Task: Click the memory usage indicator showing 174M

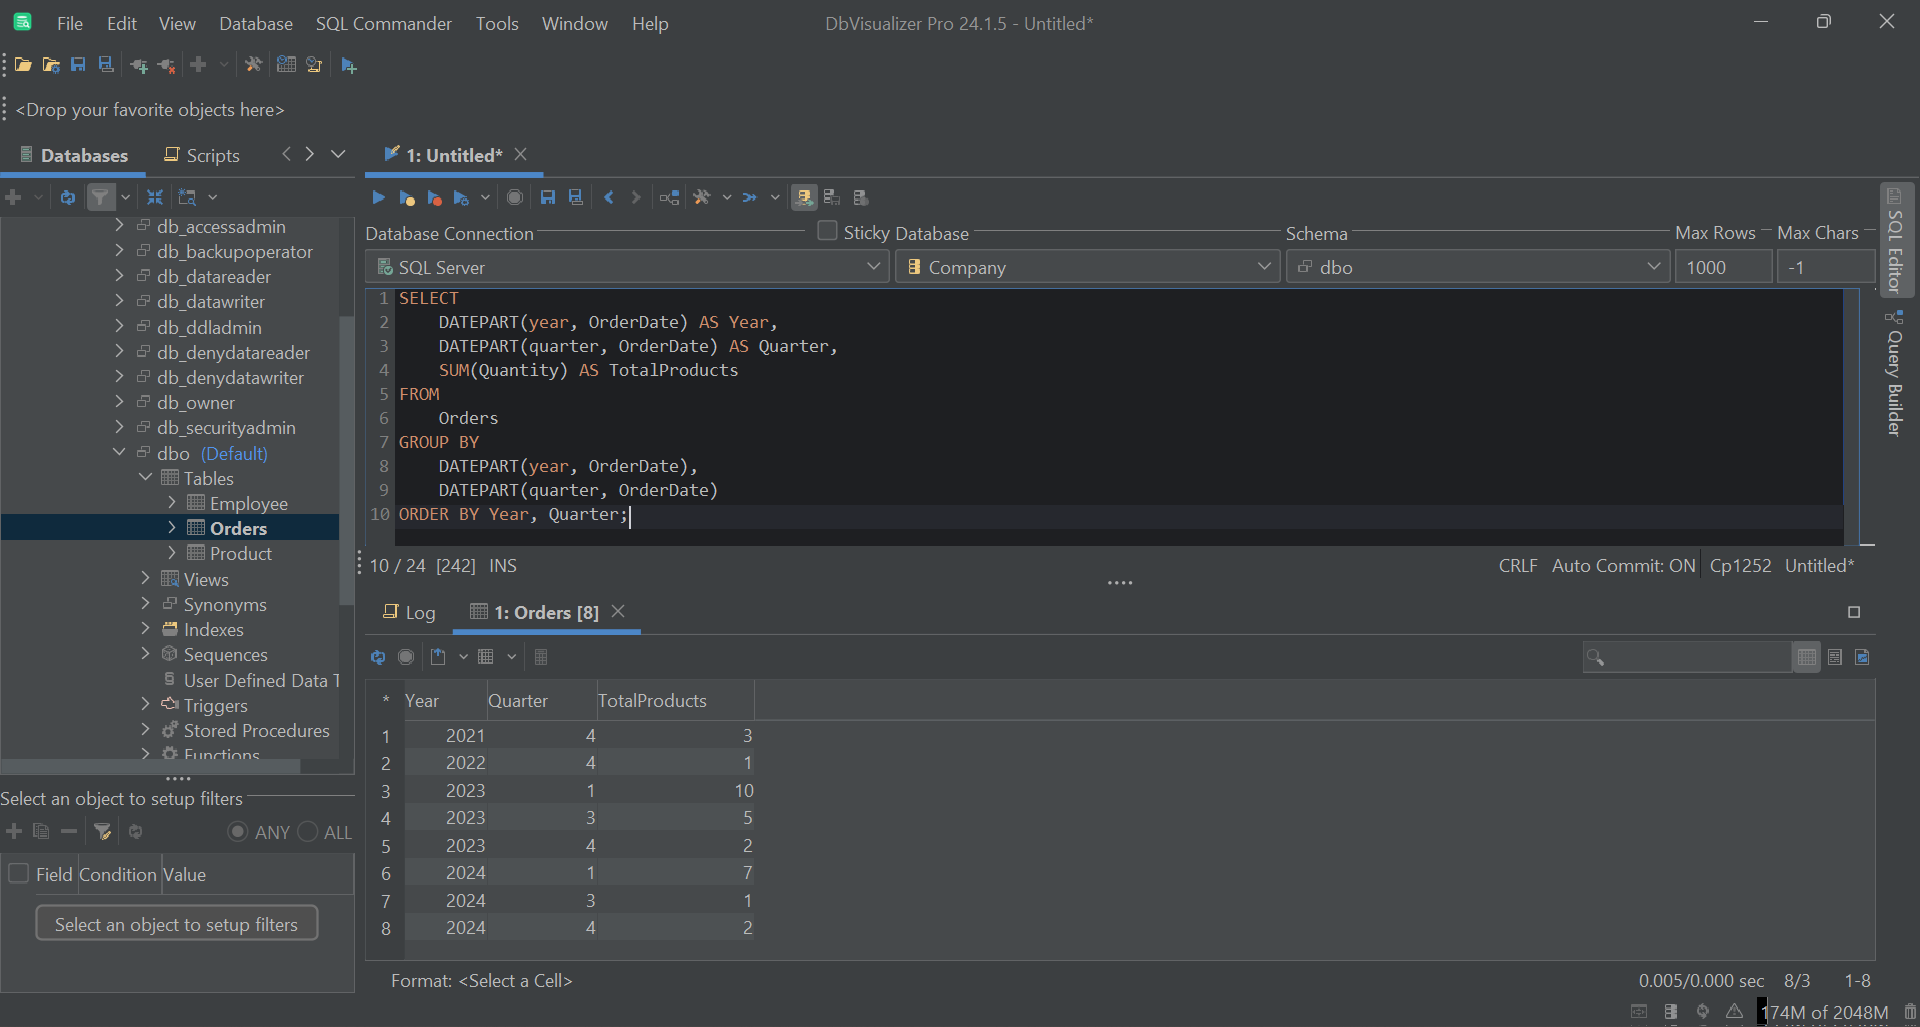Action: (x=1826, y=1012)
